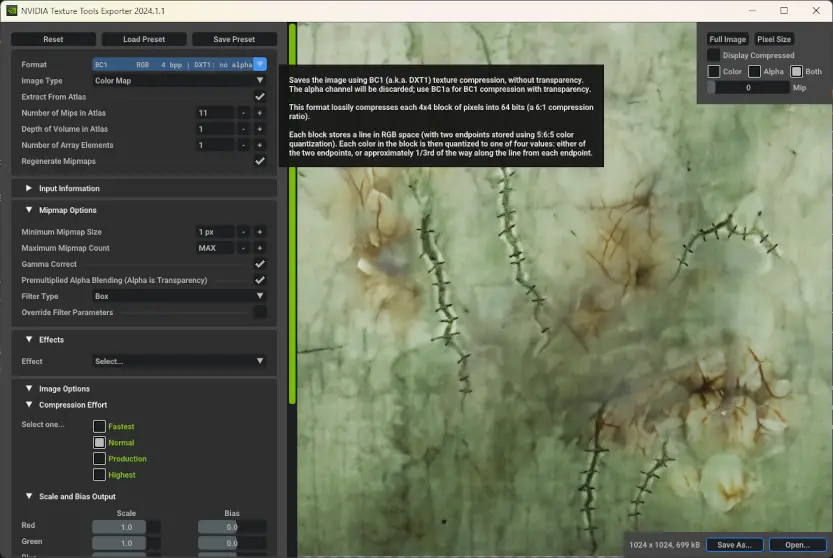Enable the Display Compressed checkbox
The height and width of the screenshot is (558, 833).
coord(713,55)
